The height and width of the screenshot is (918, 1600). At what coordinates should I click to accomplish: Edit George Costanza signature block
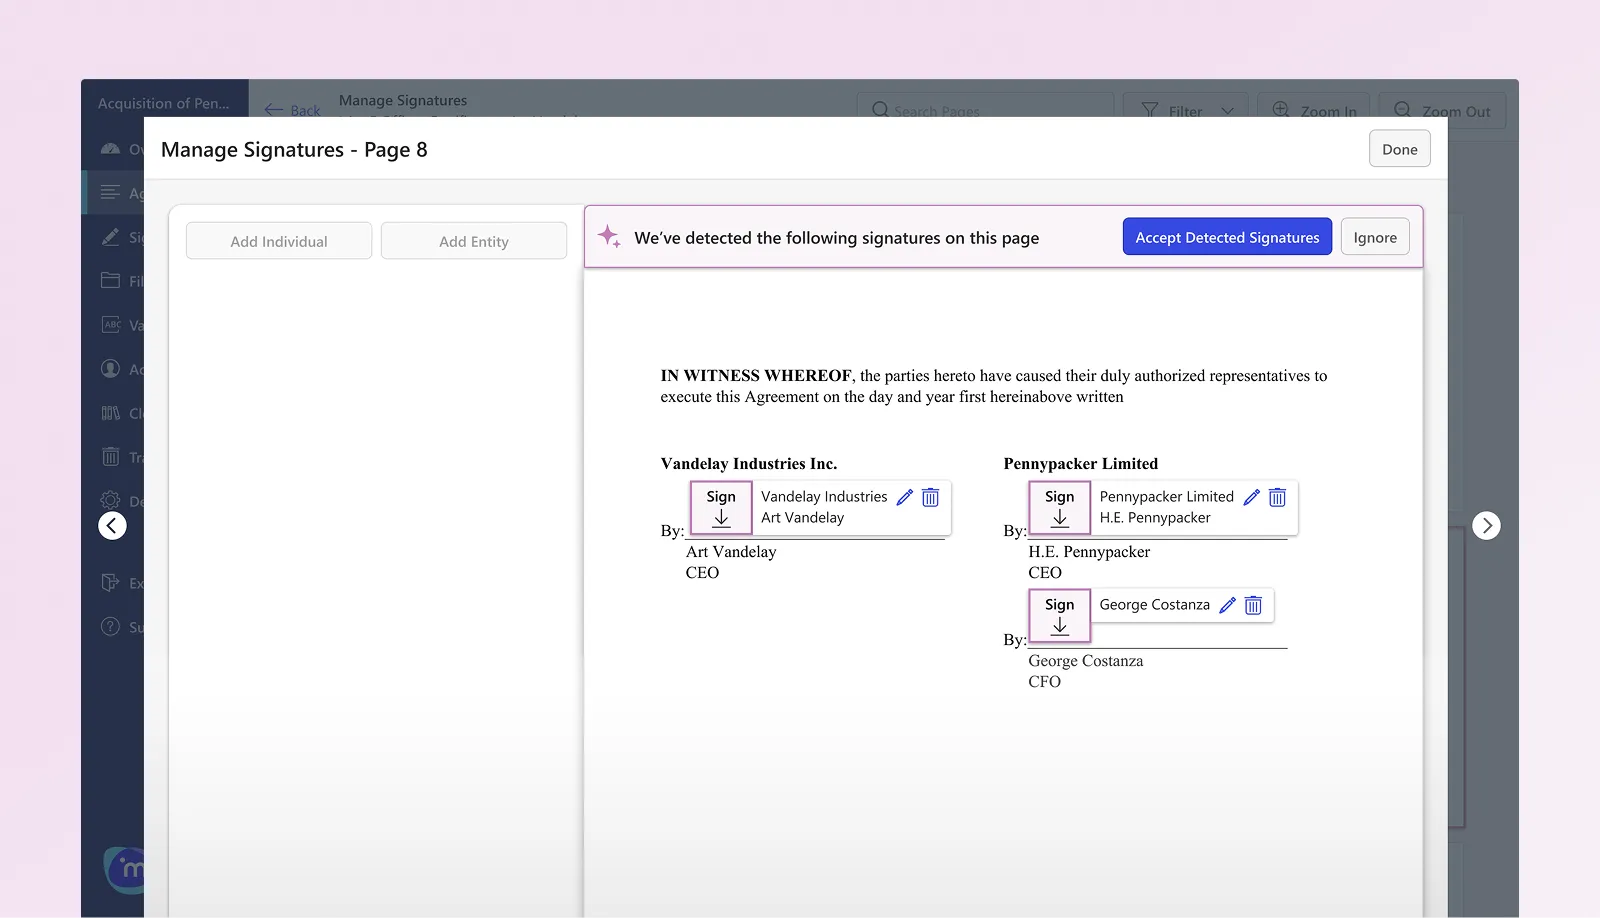1227,605
